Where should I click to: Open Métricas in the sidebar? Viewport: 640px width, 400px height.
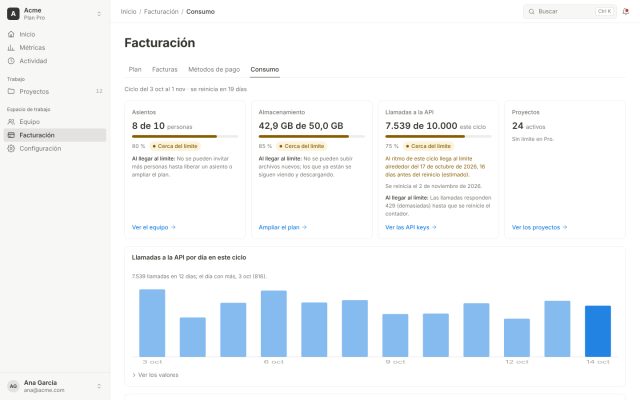pyautogui.click(x=55, y=48)
